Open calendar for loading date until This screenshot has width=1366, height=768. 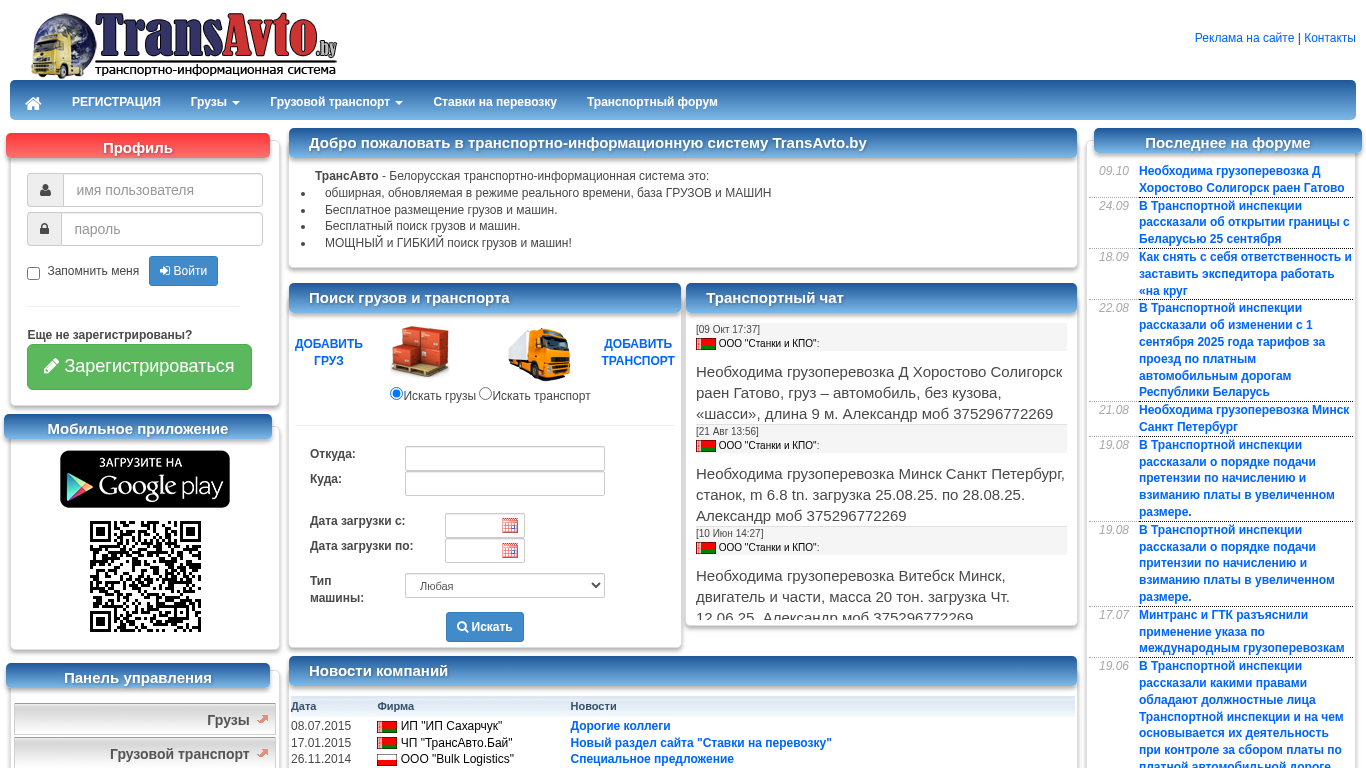point(510,551)
